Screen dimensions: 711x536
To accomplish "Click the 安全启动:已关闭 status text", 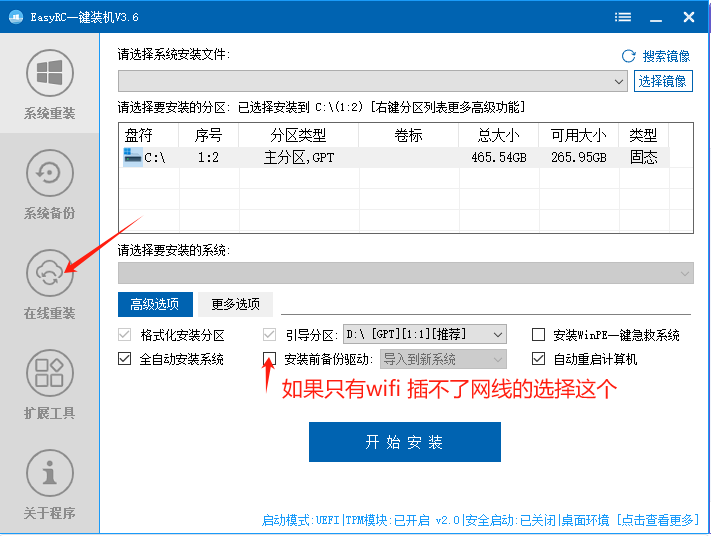I will pos(510,520).
